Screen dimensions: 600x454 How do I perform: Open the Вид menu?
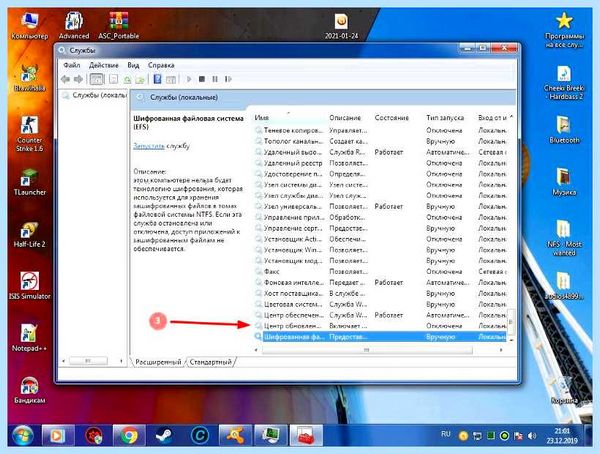133,65
